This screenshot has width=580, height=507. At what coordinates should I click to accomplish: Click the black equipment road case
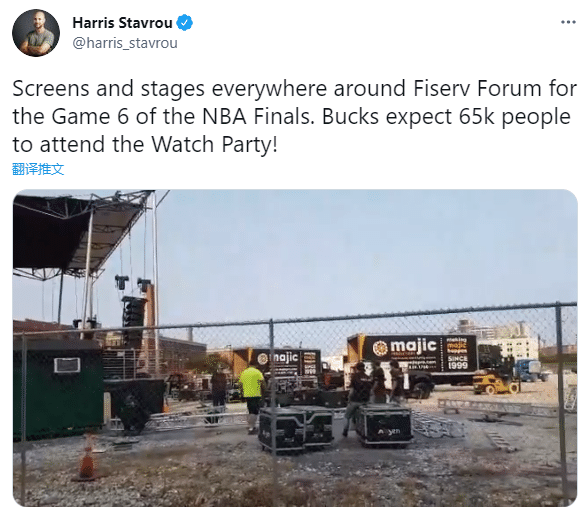tap(384, 425)
